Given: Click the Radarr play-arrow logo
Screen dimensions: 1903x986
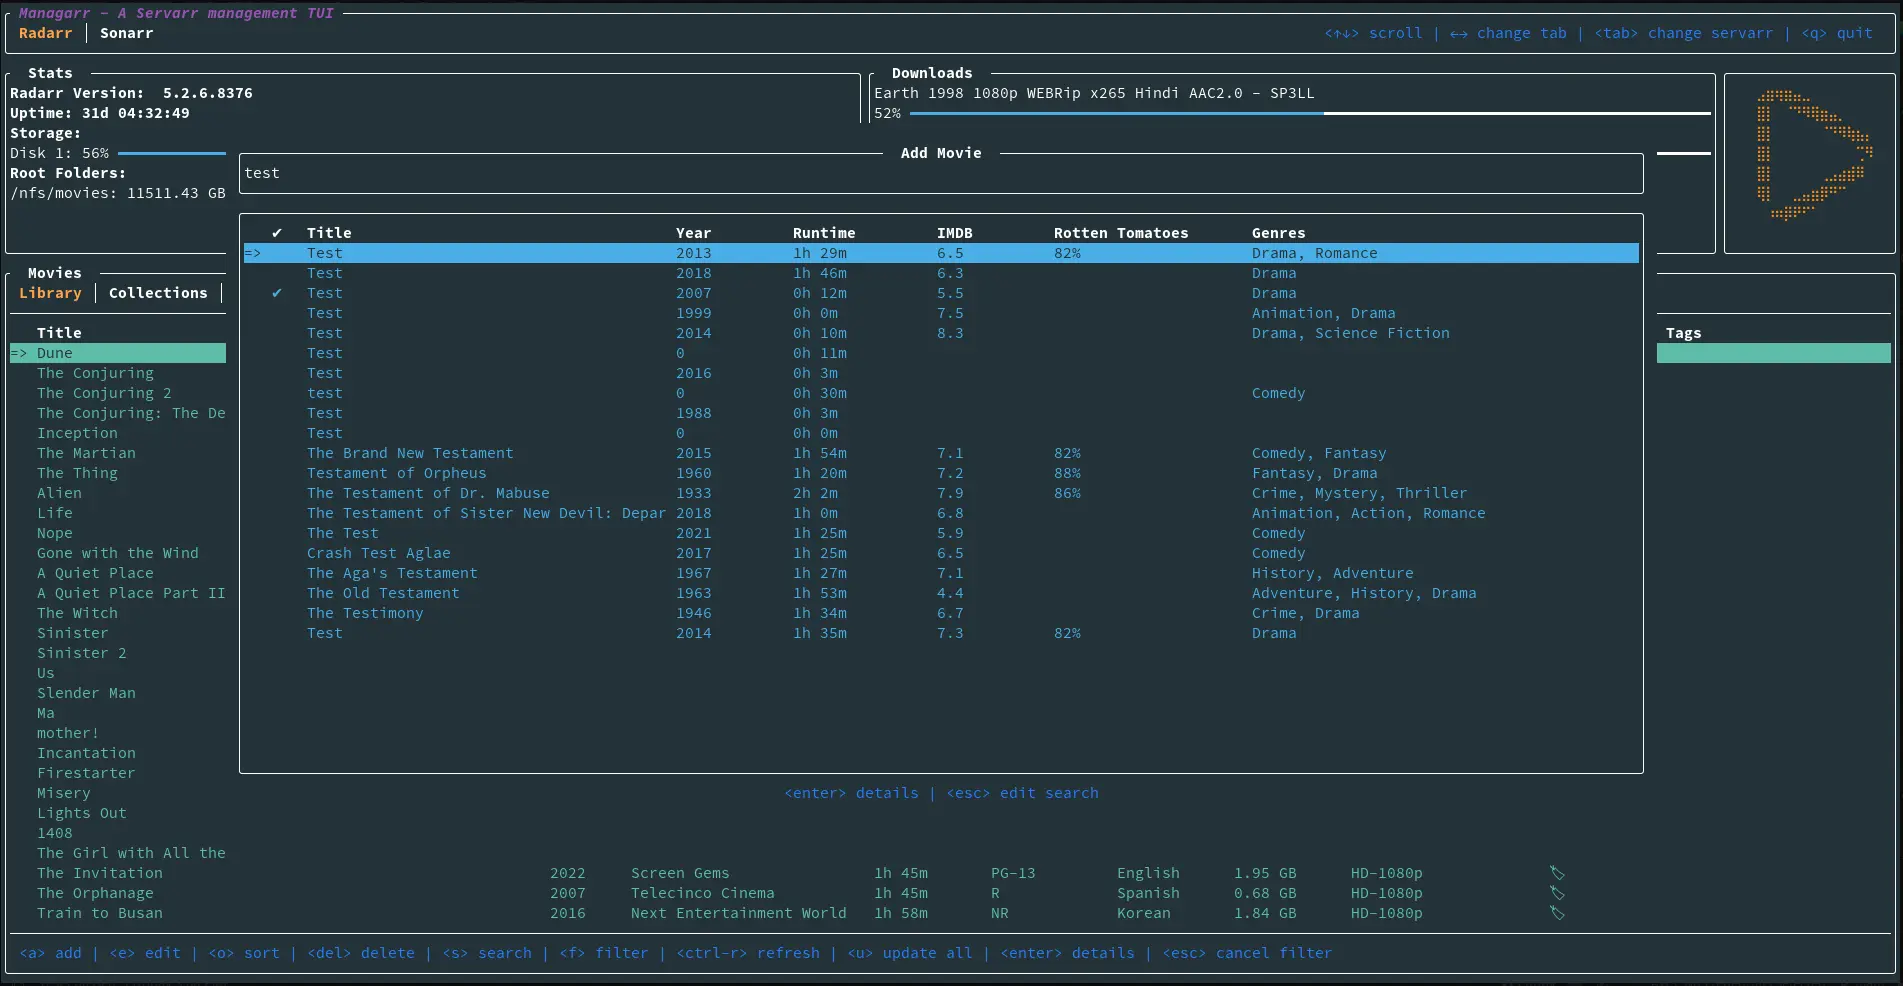Looking at the screenshot, I should coord(1812,155).
